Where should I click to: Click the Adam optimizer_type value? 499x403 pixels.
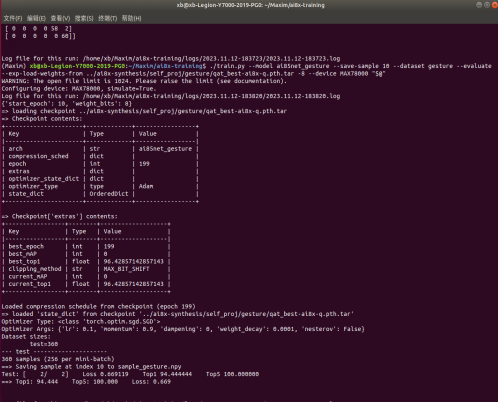click(x=146, y=186)
